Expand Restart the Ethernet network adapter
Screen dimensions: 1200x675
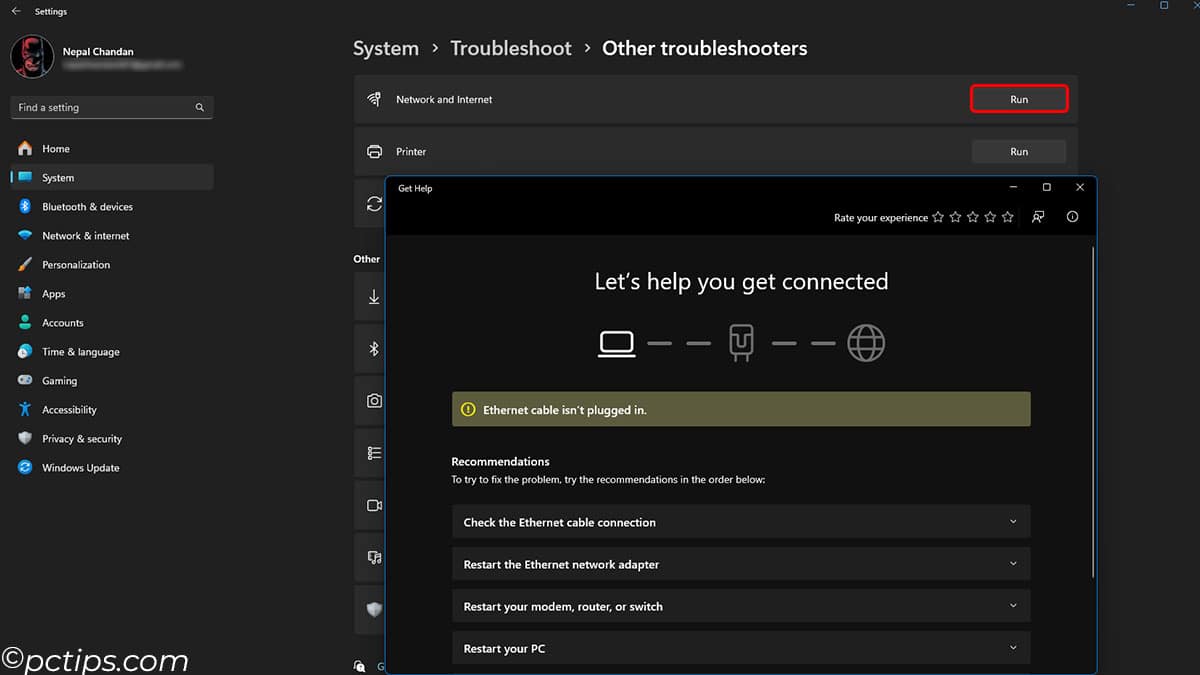[741, 564]
